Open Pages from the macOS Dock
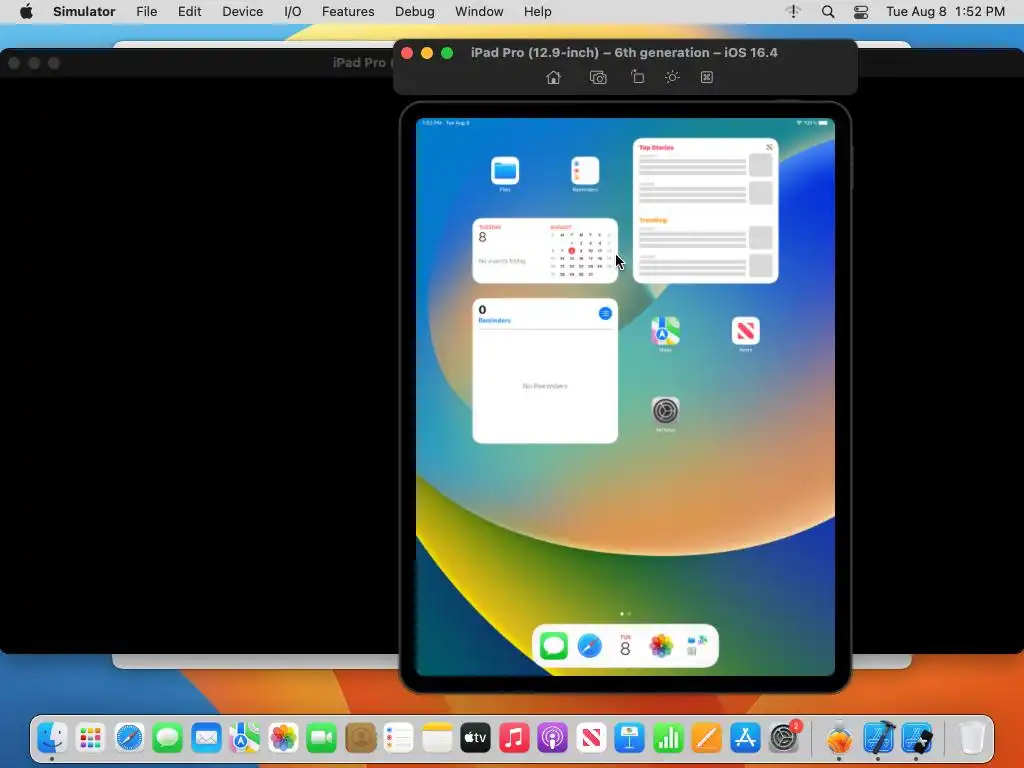The width and height of the screenshot is (1024, 768). pyautogui.click(x=707, y=738)
